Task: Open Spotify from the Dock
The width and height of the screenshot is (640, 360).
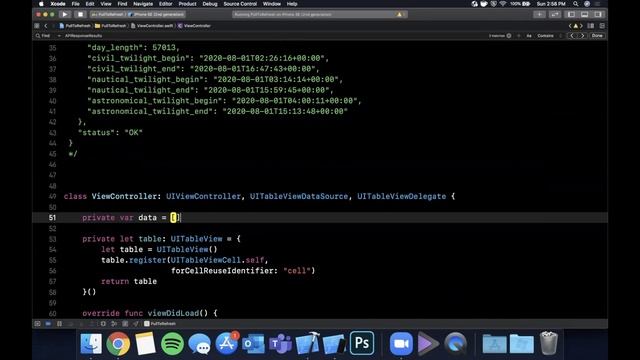Action: (x=172, y=343)
